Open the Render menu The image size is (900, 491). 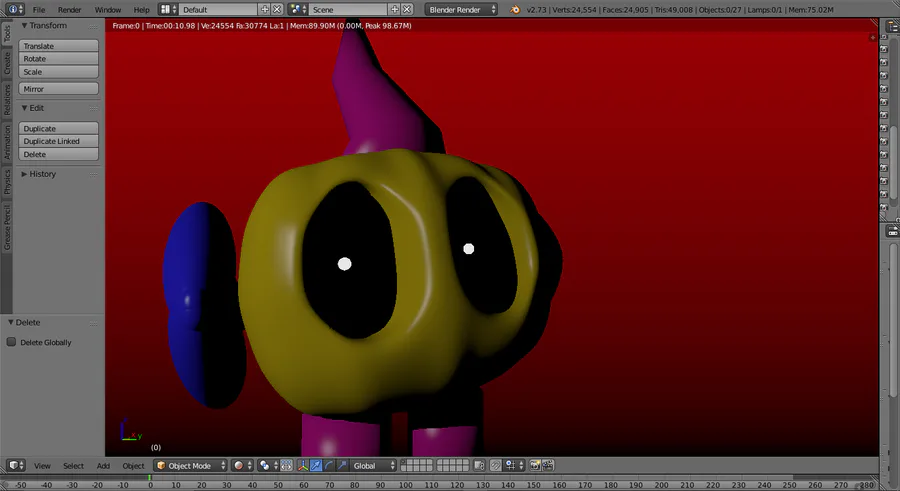point(69,10)
